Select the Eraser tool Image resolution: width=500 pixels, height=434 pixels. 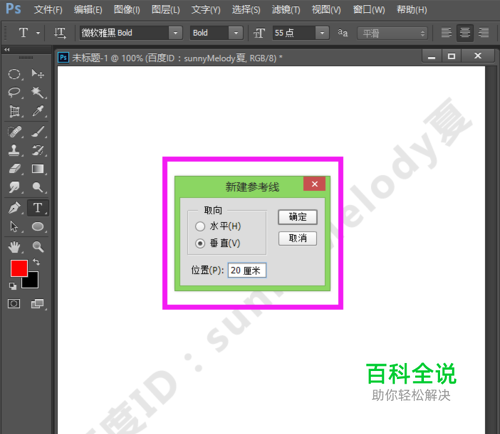point(14,169)
